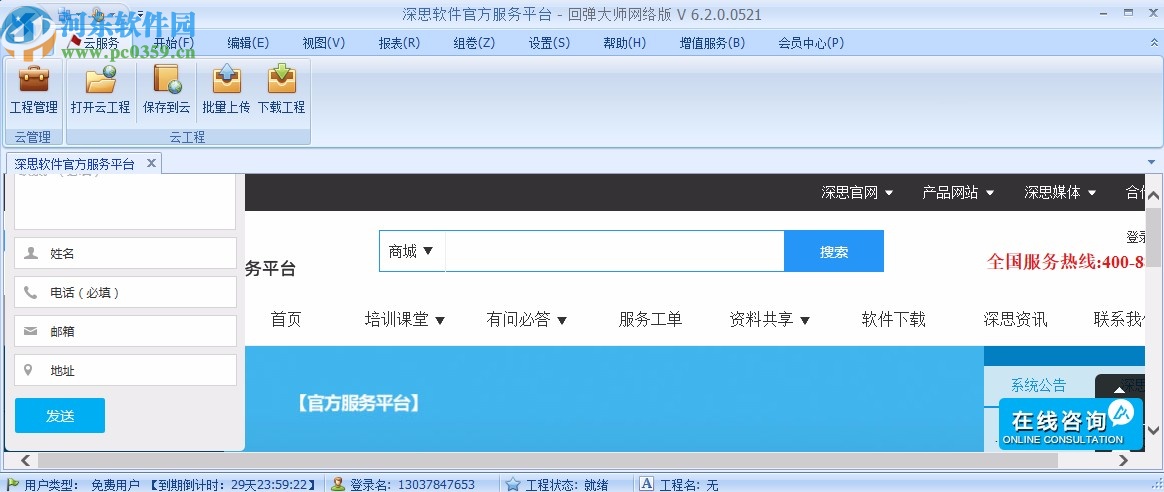Open the 软件下载 page
The image size is (1164, 492).
pyautogui.click(x=893, y=319)
